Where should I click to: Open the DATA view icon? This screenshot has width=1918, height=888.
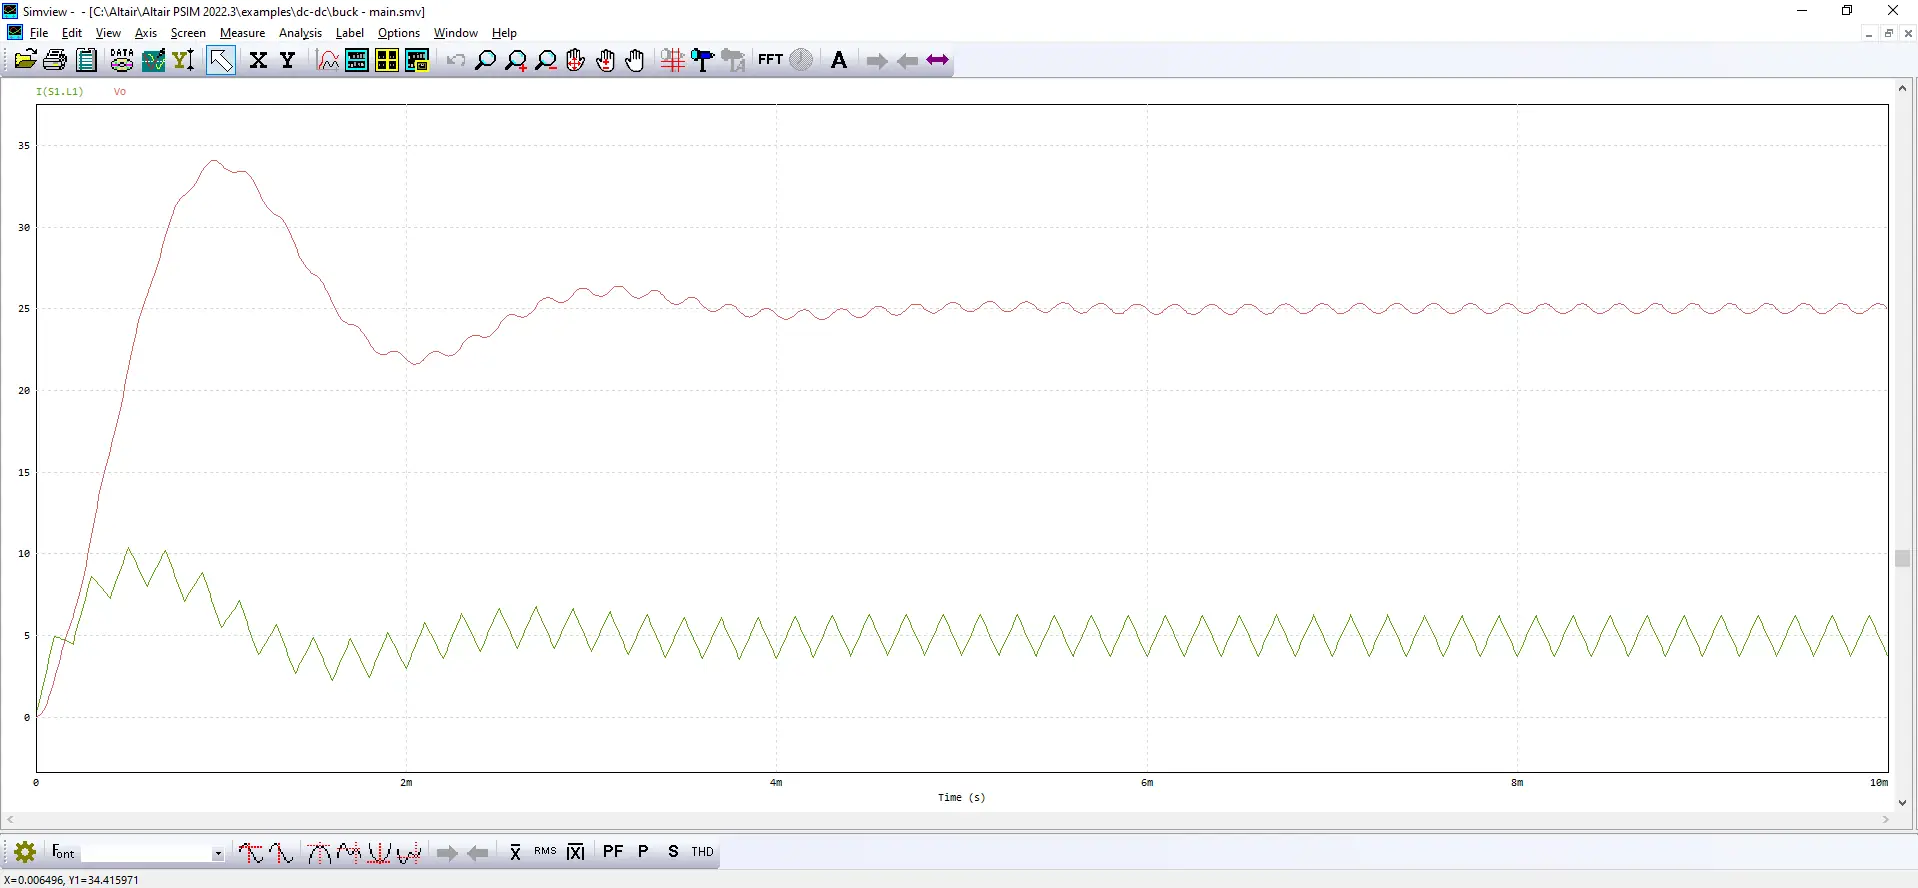(x=122, y=61)
